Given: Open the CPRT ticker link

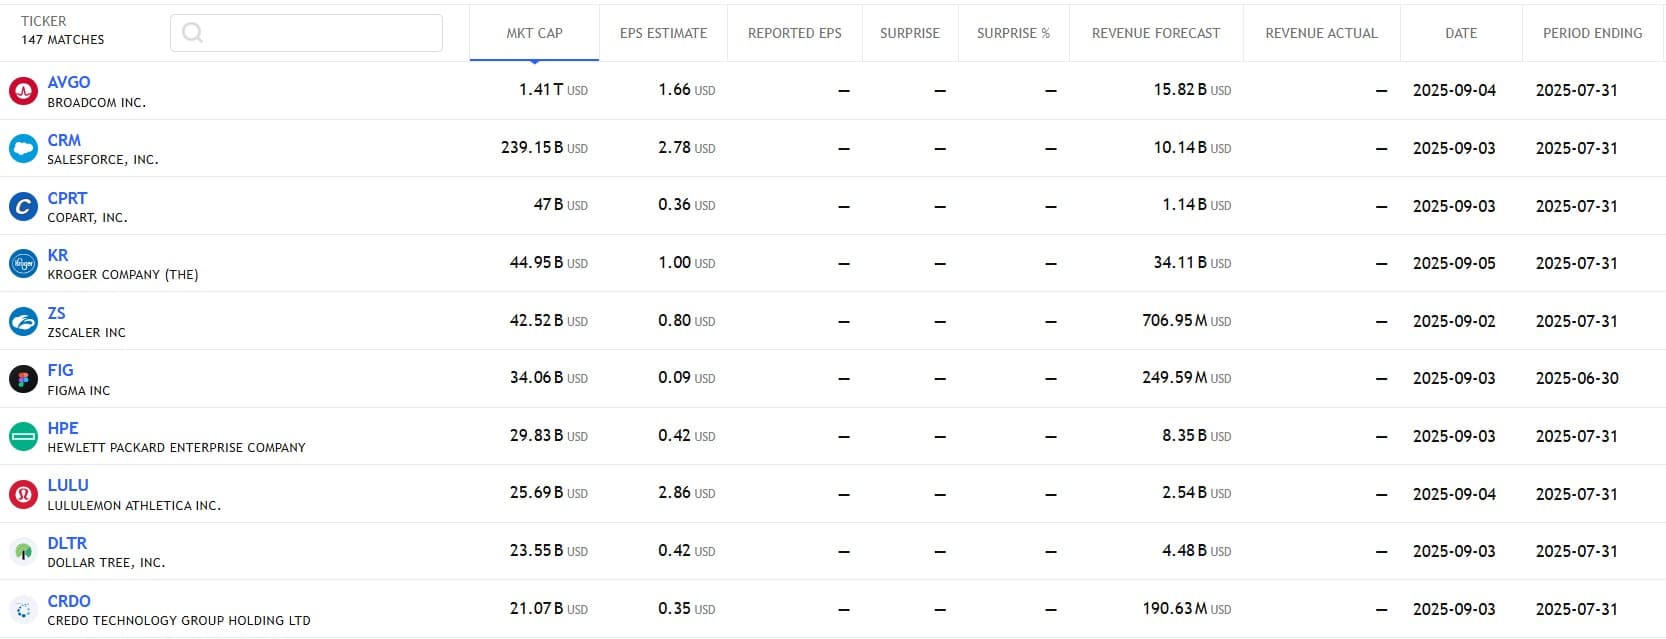Looking at the screenshot, I should (x=67, y=198).
